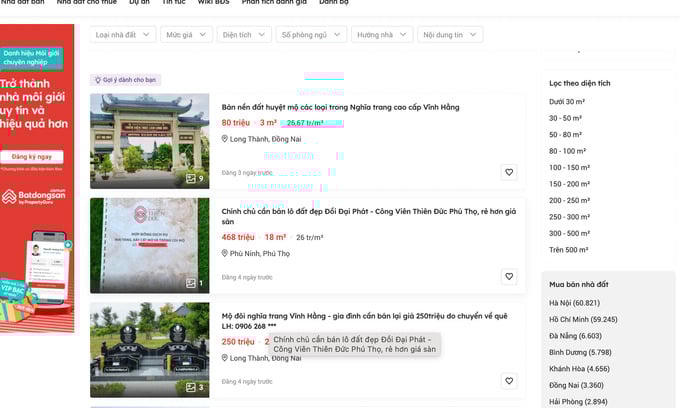The height and width of the screenshot is (408, 680).
Task: Save the Vĩnh Hằng huyệt mộ listing with its heart icon
Action: tap(509, 172)
